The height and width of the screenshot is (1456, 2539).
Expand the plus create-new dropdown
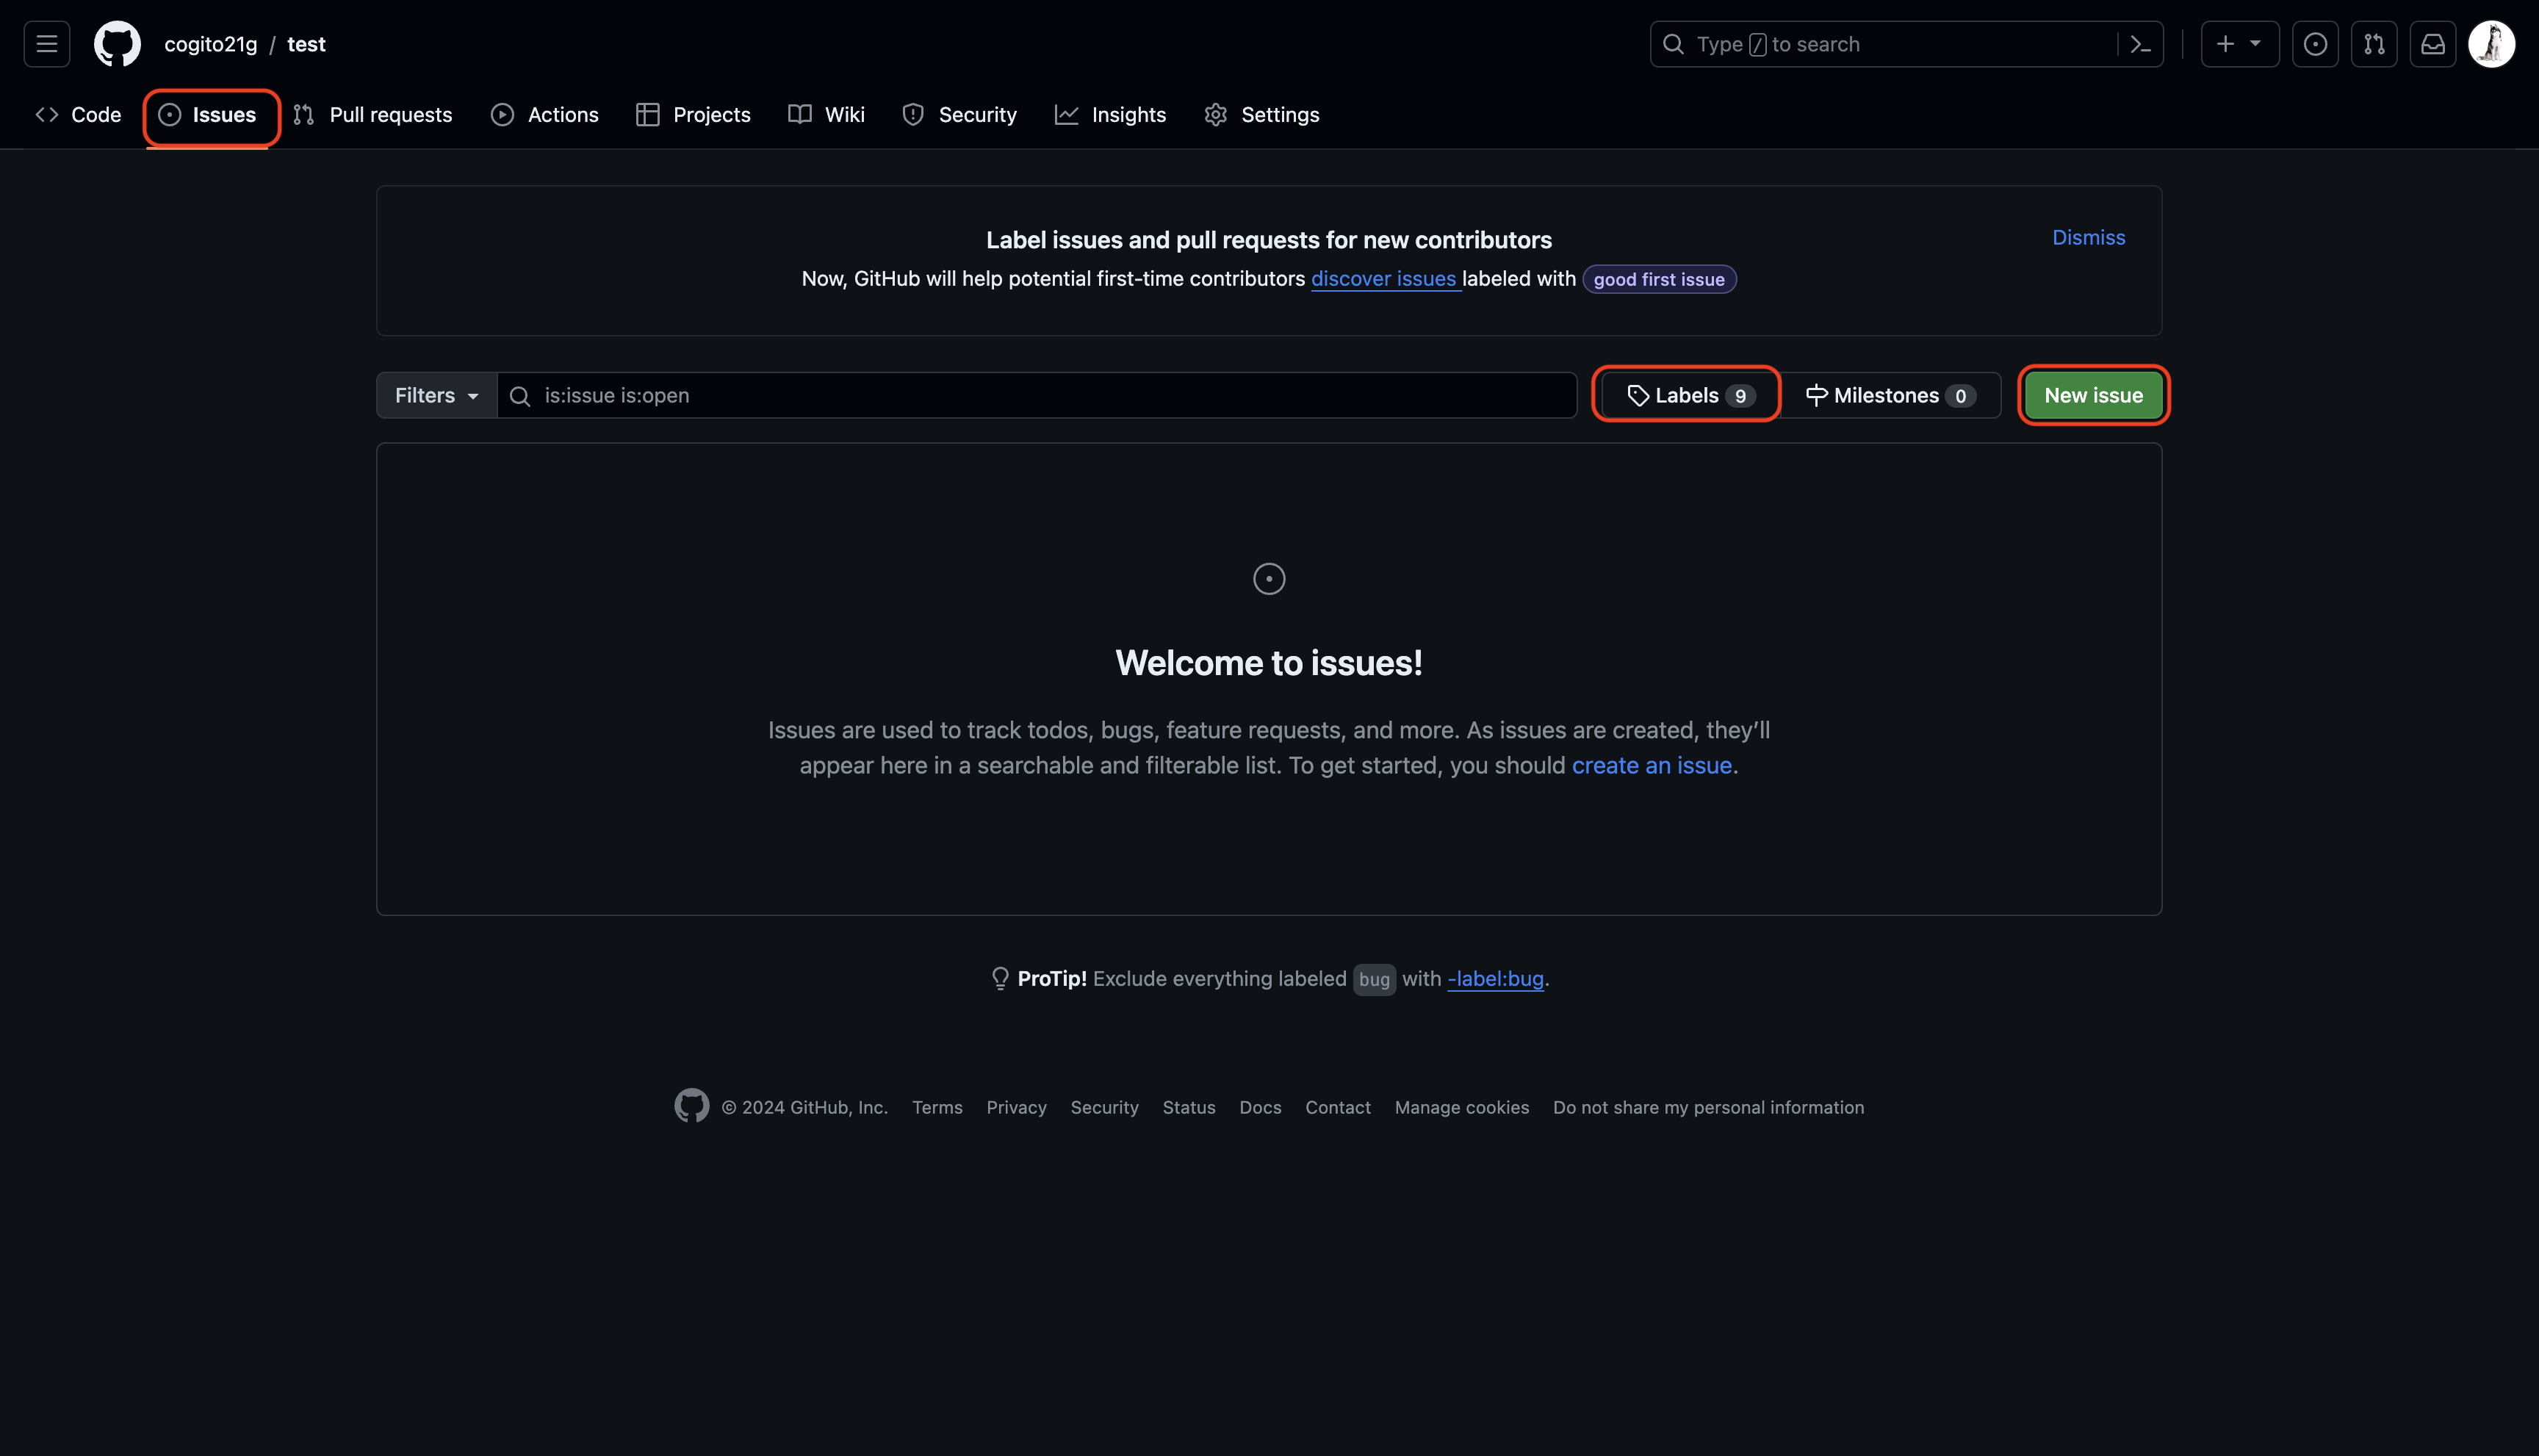(2238, 44)
